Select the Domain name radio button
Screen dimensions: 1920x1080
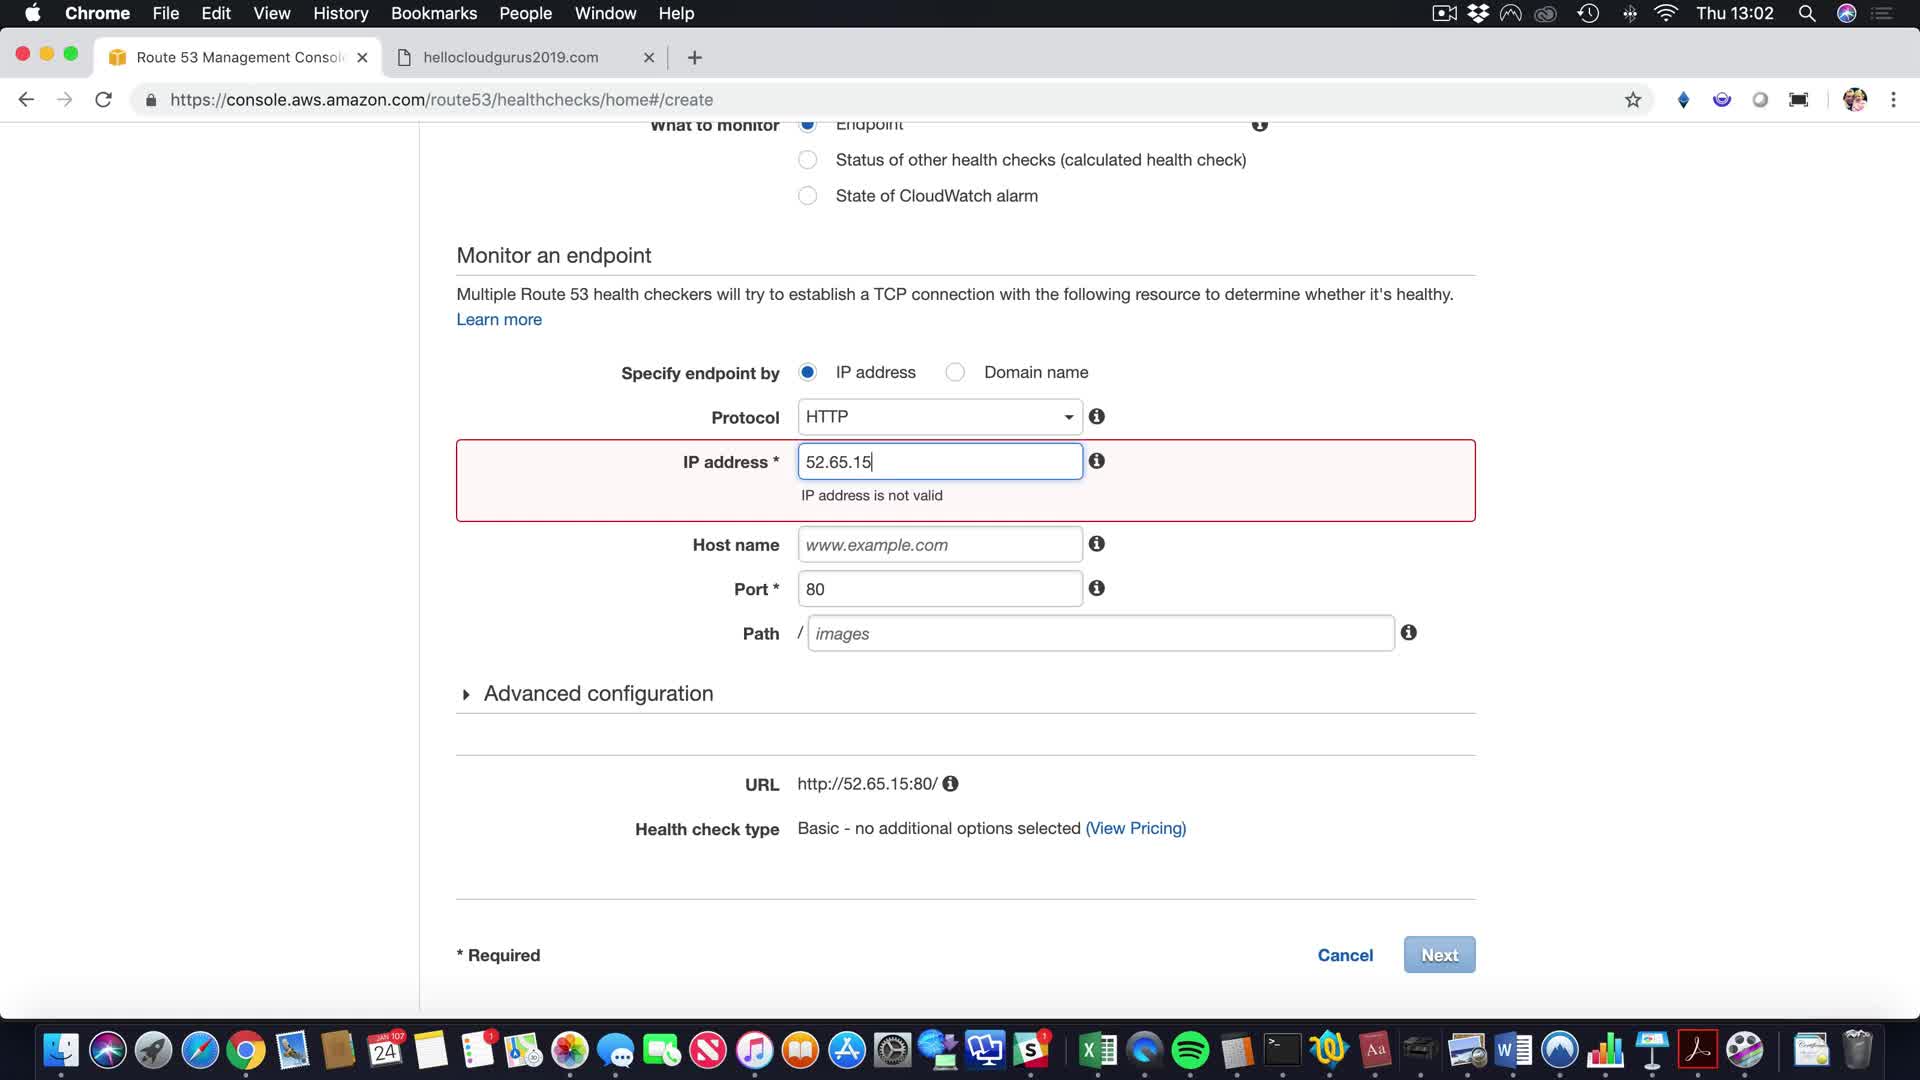[x=955, y=372]
